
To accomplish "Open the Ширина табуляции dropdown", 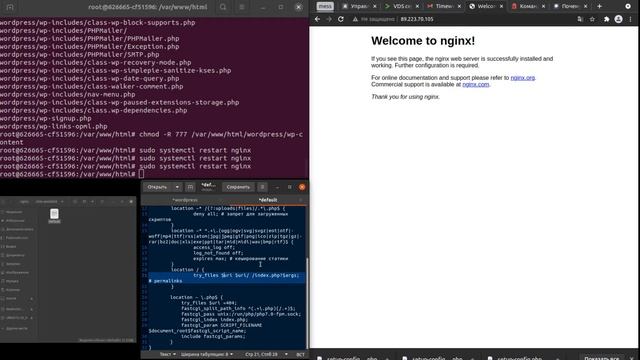I will [207, 354].
